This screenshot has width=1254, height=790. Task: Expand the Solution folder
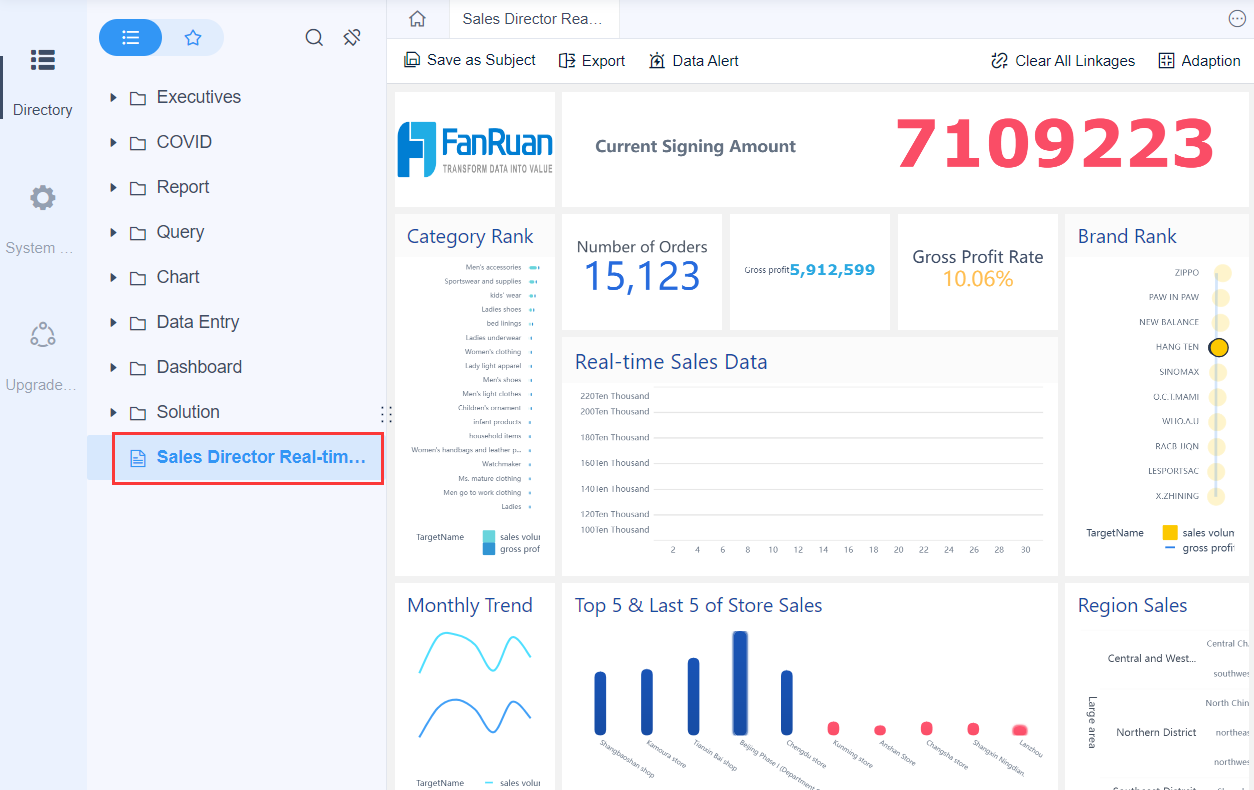(x=113, y=412)
